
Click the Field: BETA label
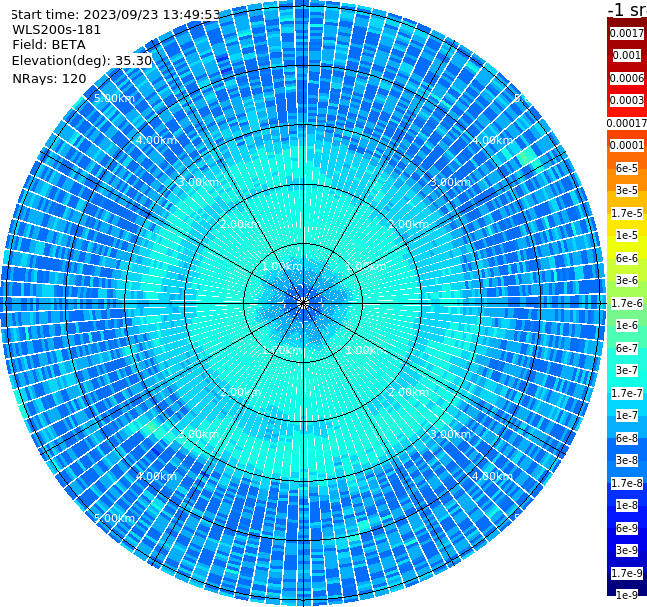(49, 45)
